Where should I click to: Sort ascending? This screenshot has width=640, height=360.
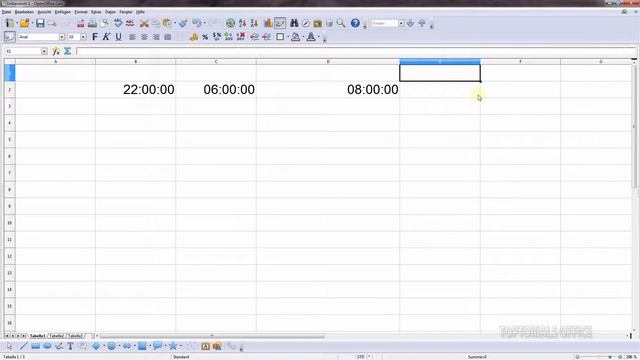click(242, 23)
